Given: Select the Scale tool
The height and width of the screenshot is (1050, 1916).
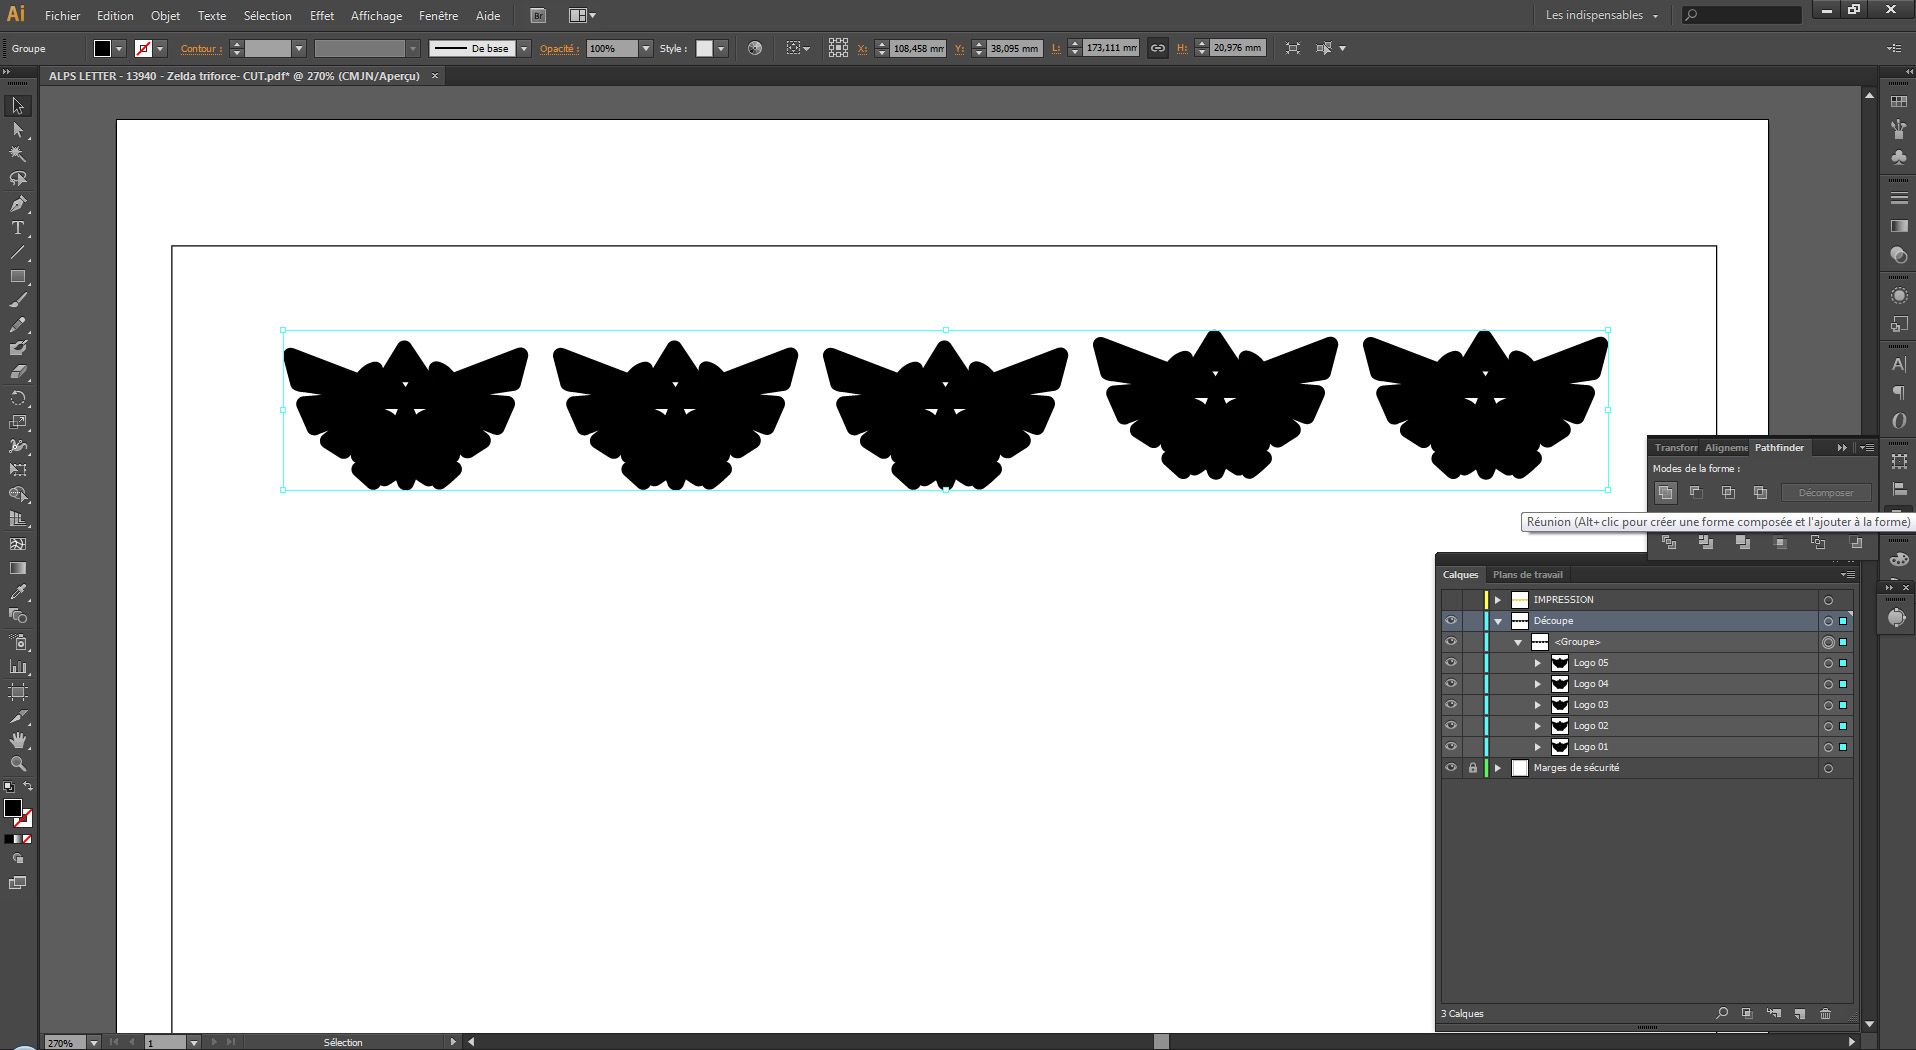Looking at the screenshot, I should coord(18,422).
